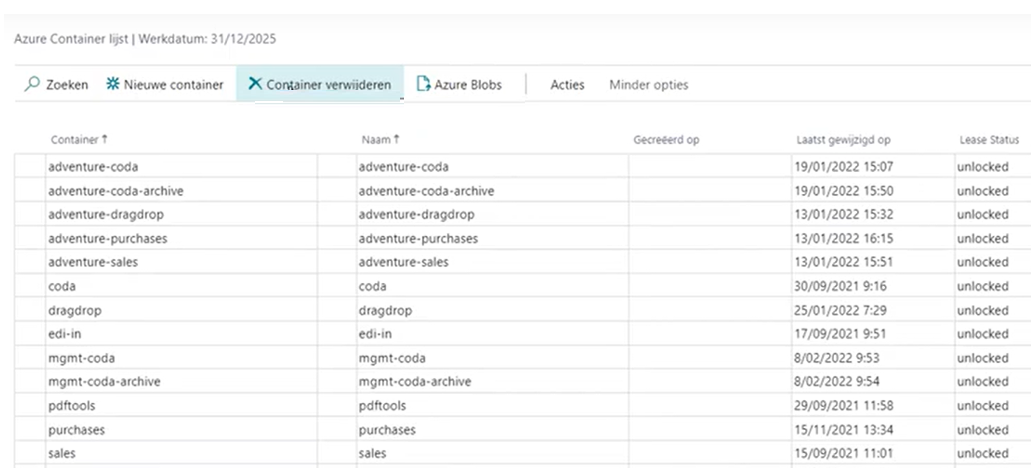Click the Nieuwe container star icon
Viewport: 1031px width, 471px height.
[112, 85]
